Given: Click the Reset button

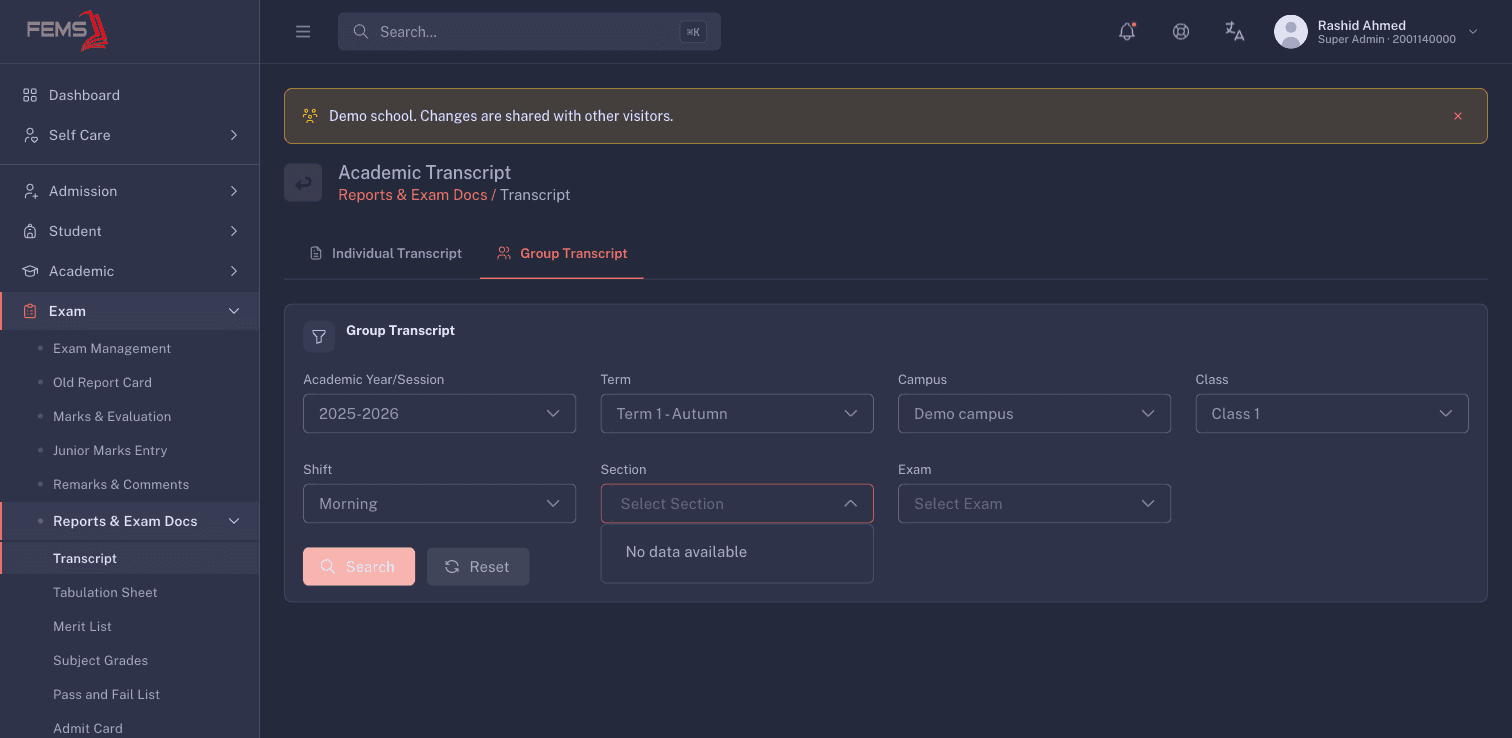Looking at the screenshot, I should [x=478, y=567].
